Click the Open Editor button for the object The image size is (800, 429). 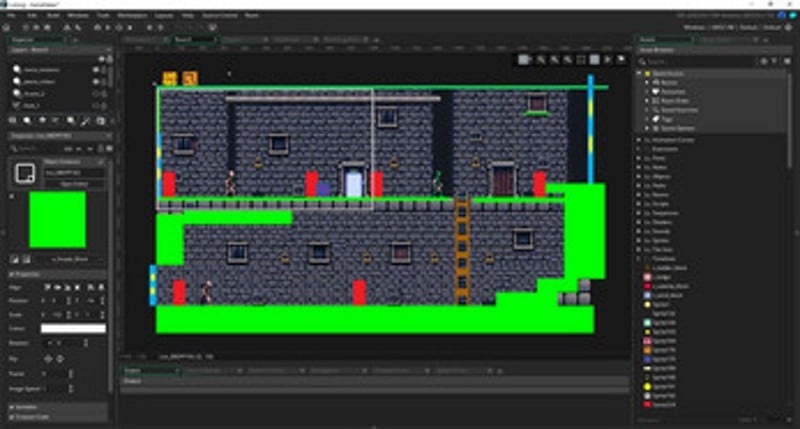pos(74,184)
